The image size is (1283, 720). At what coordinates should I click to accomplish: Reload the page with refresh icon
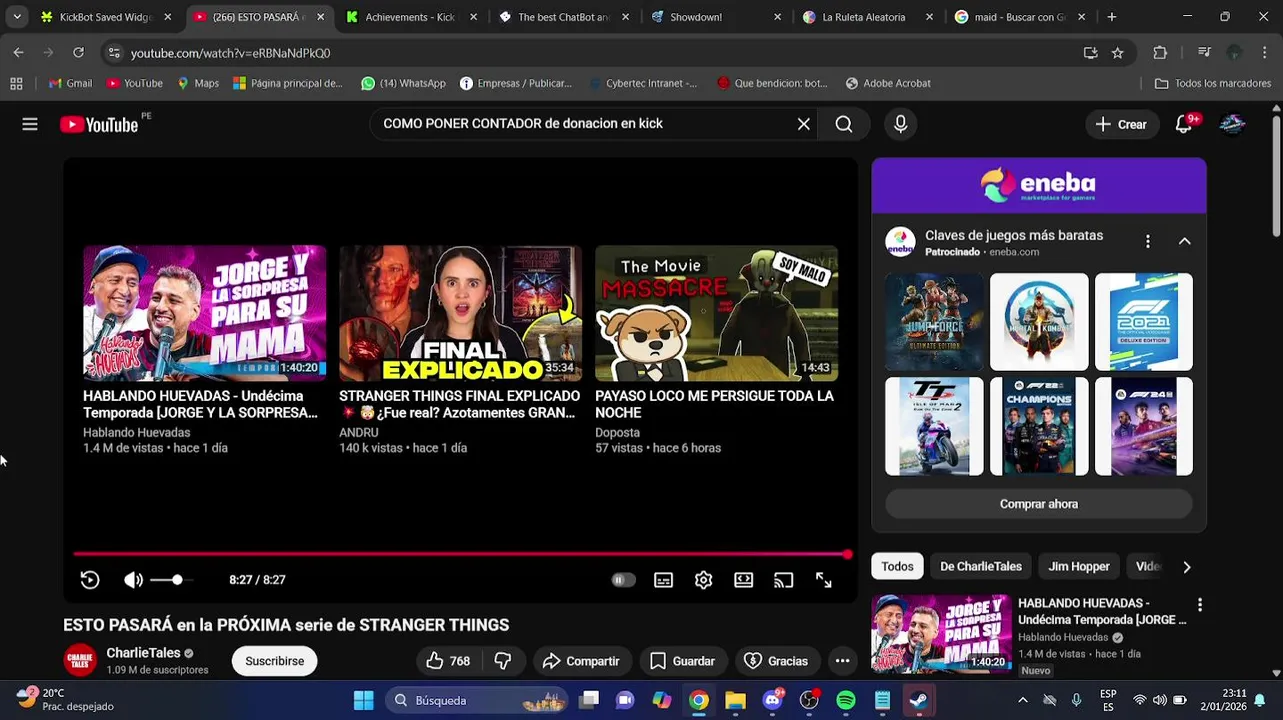pos(79,53)
